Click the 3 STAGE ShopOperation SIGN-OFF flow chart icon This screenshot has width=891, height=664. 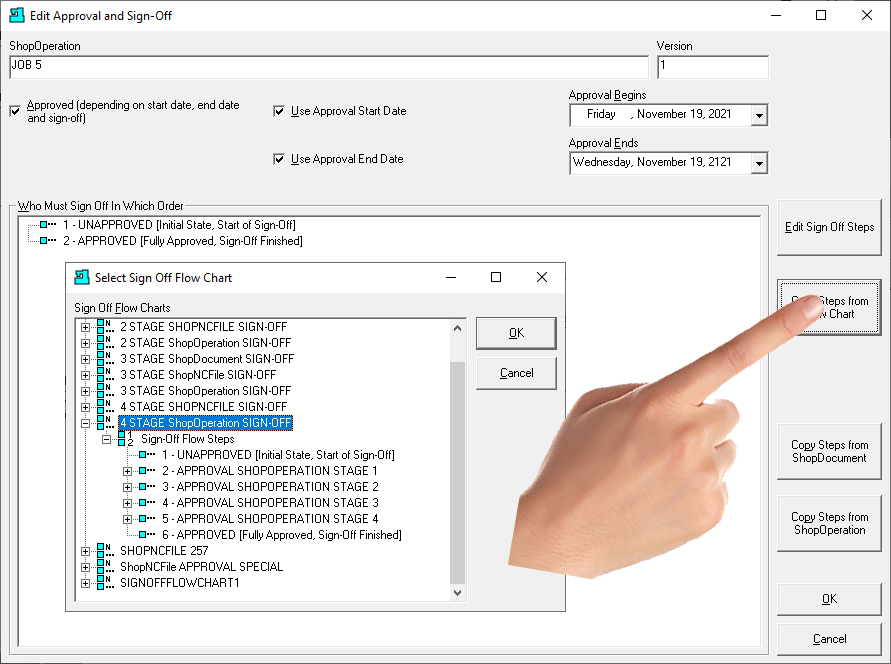[x=104, y=391]
